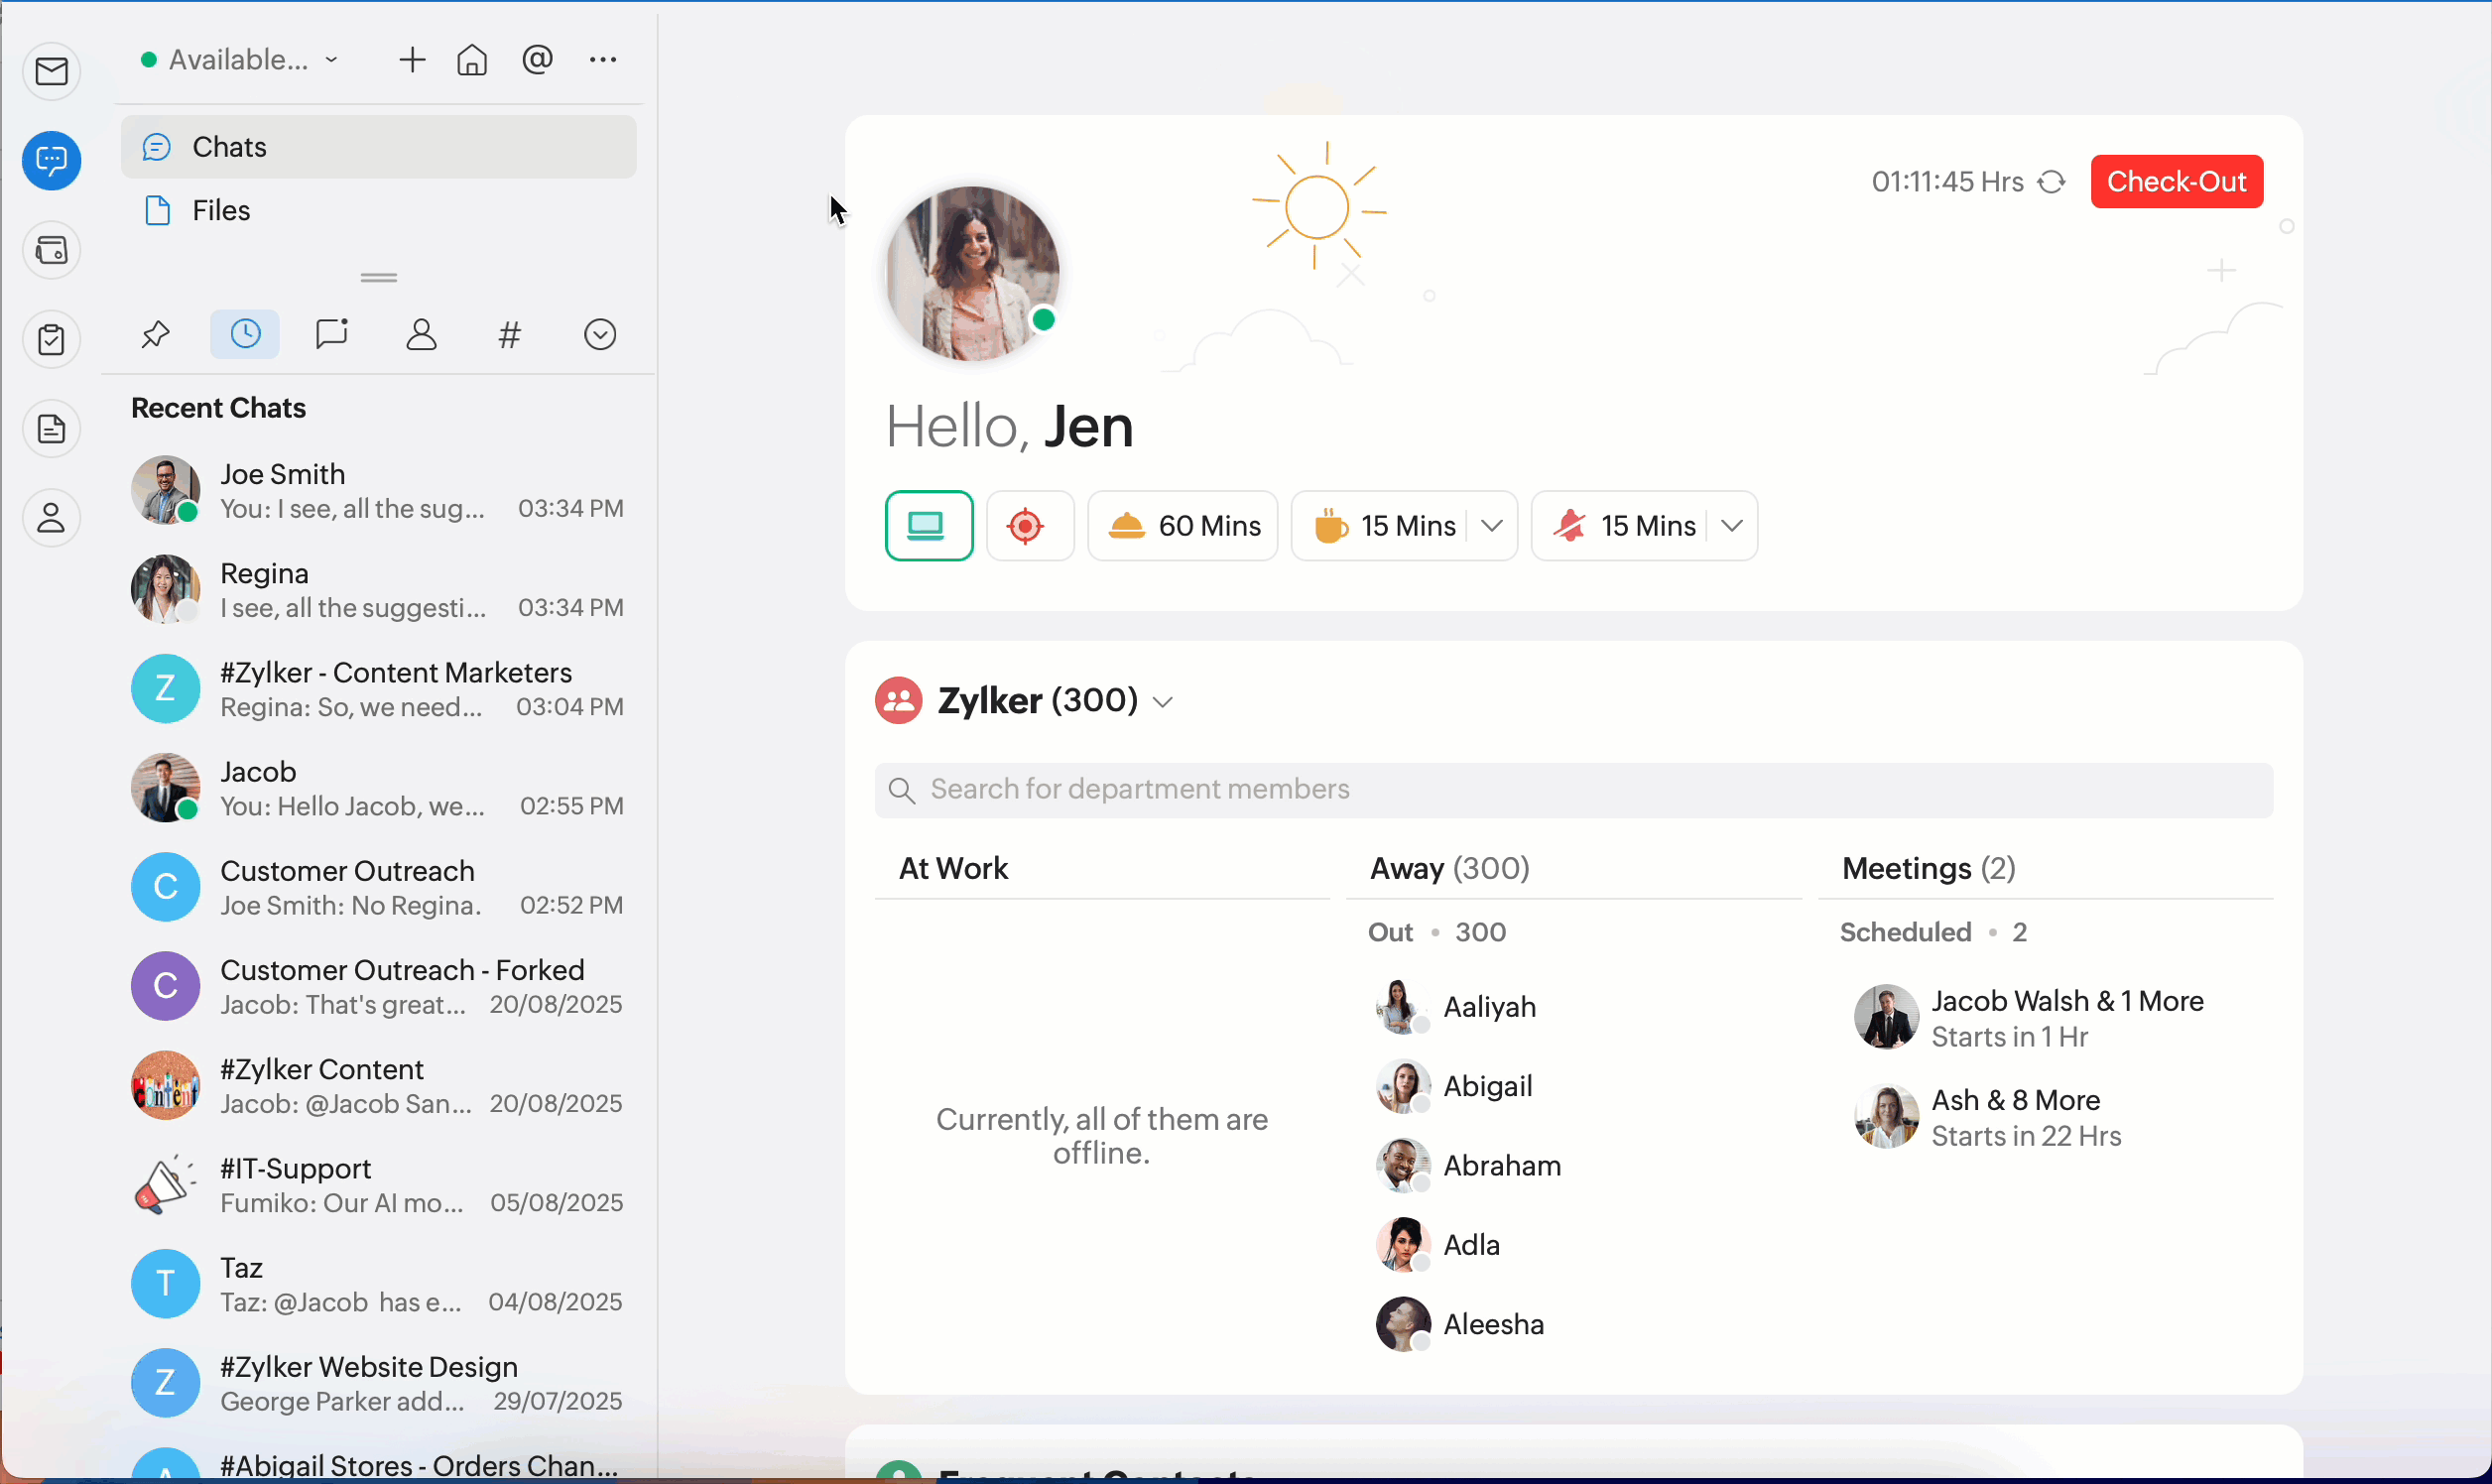
Task: Enable the 60 Mins lunch break
Action: pyautogui.click(x=1182, y=526)
